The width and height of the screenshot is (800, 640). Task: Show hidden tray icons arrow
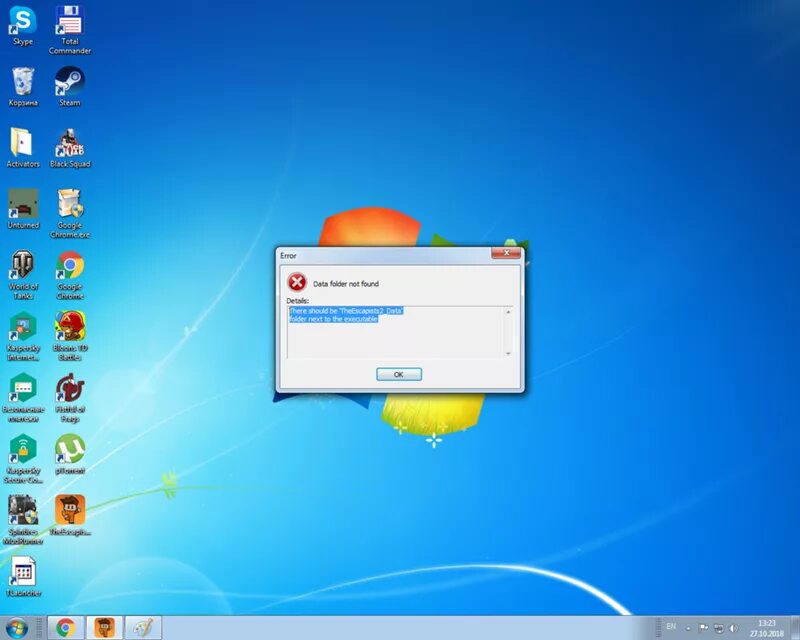point(688,628)
